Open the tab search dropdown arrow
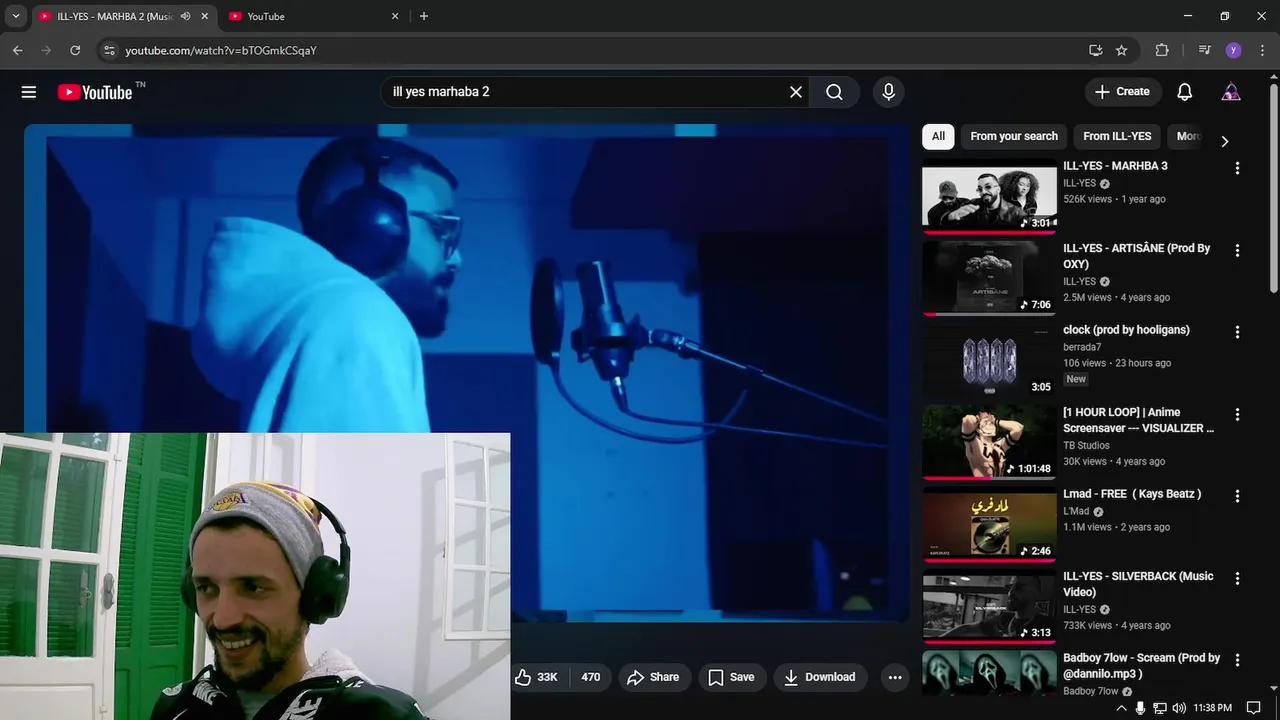The image size is (1280, 720). 15,16
